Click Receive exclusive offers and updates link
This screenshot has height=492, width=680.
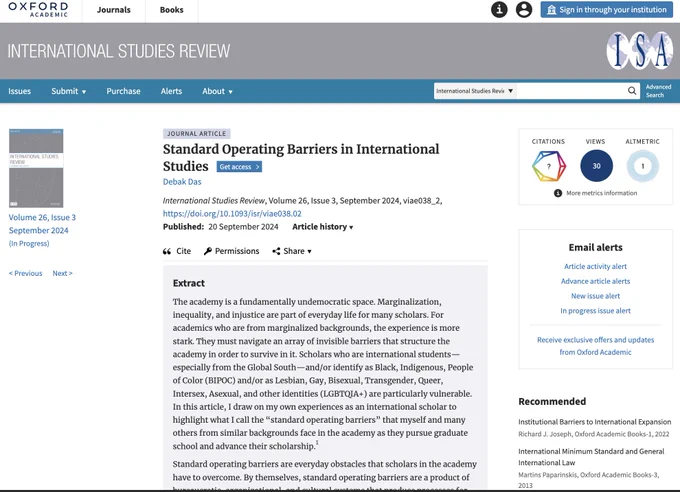coord(595,346)
